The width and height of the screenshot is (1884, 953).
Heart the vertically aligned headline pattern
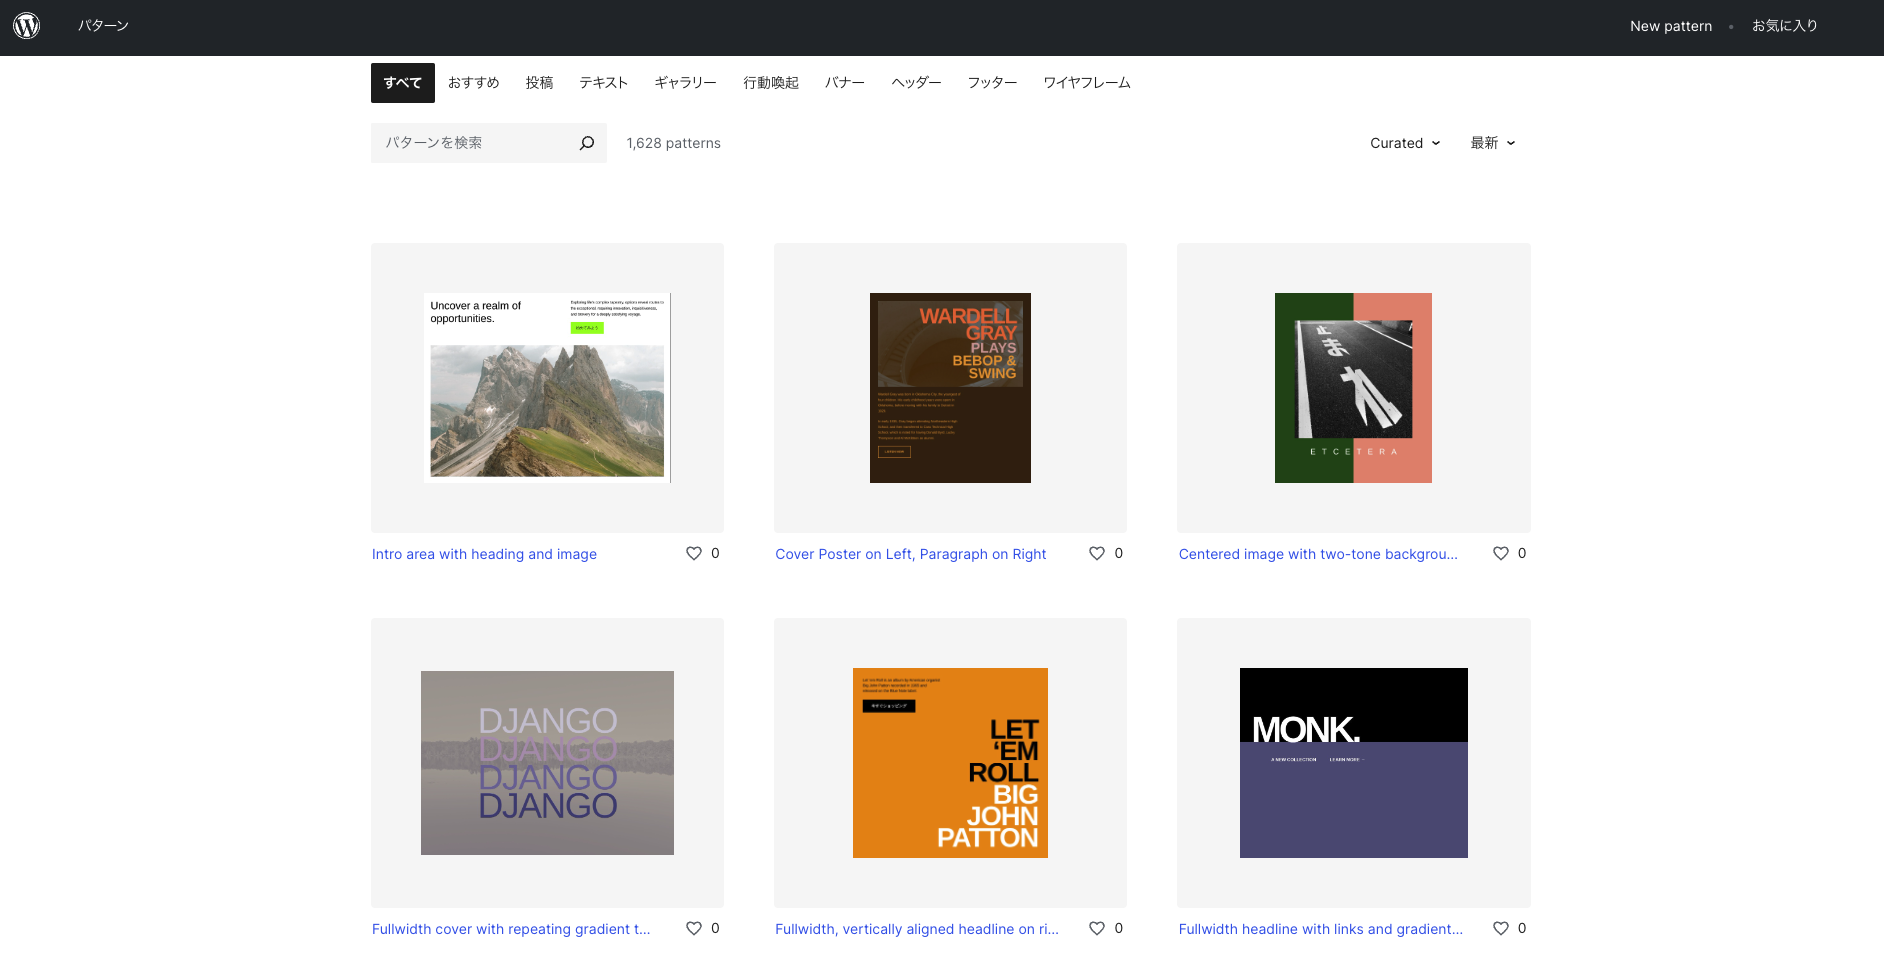click(x=1097, y=928)
